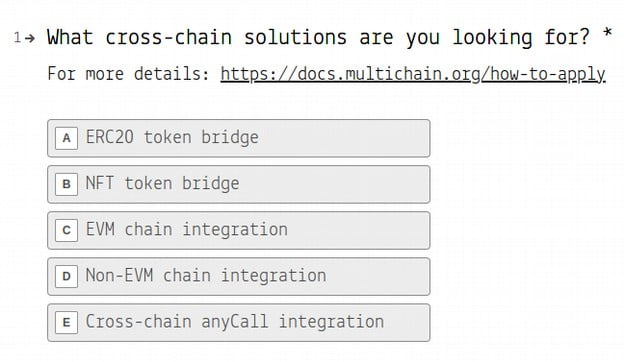
Task: Click the letter E key badge
Action: point(66,323)
